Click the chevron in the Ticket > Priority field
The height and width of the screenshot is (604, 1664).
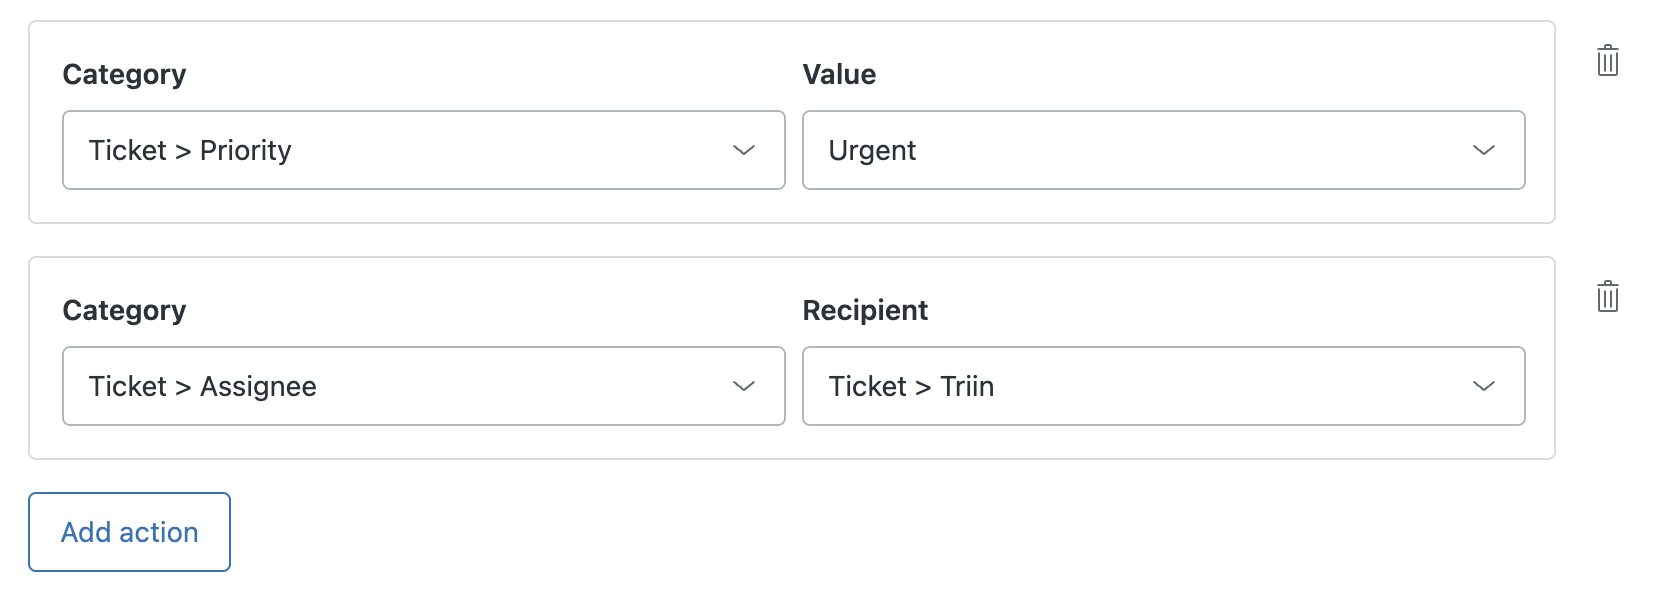pyautogui.click(x=743, y=150)
